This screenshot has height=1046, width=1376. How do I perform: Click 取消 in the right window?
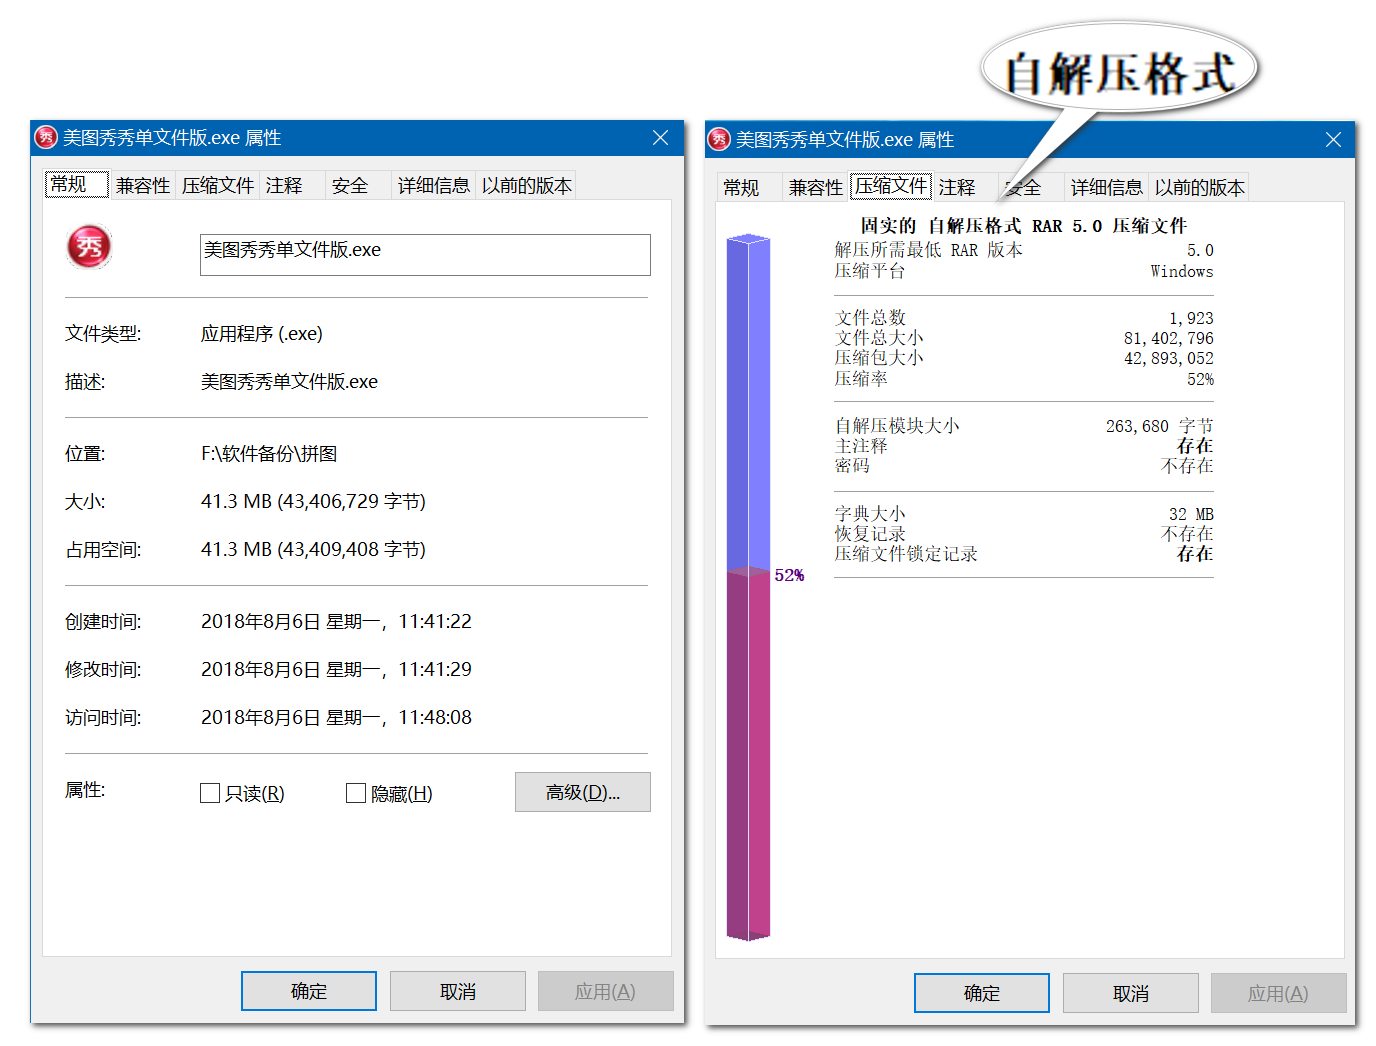(1131, 993)
